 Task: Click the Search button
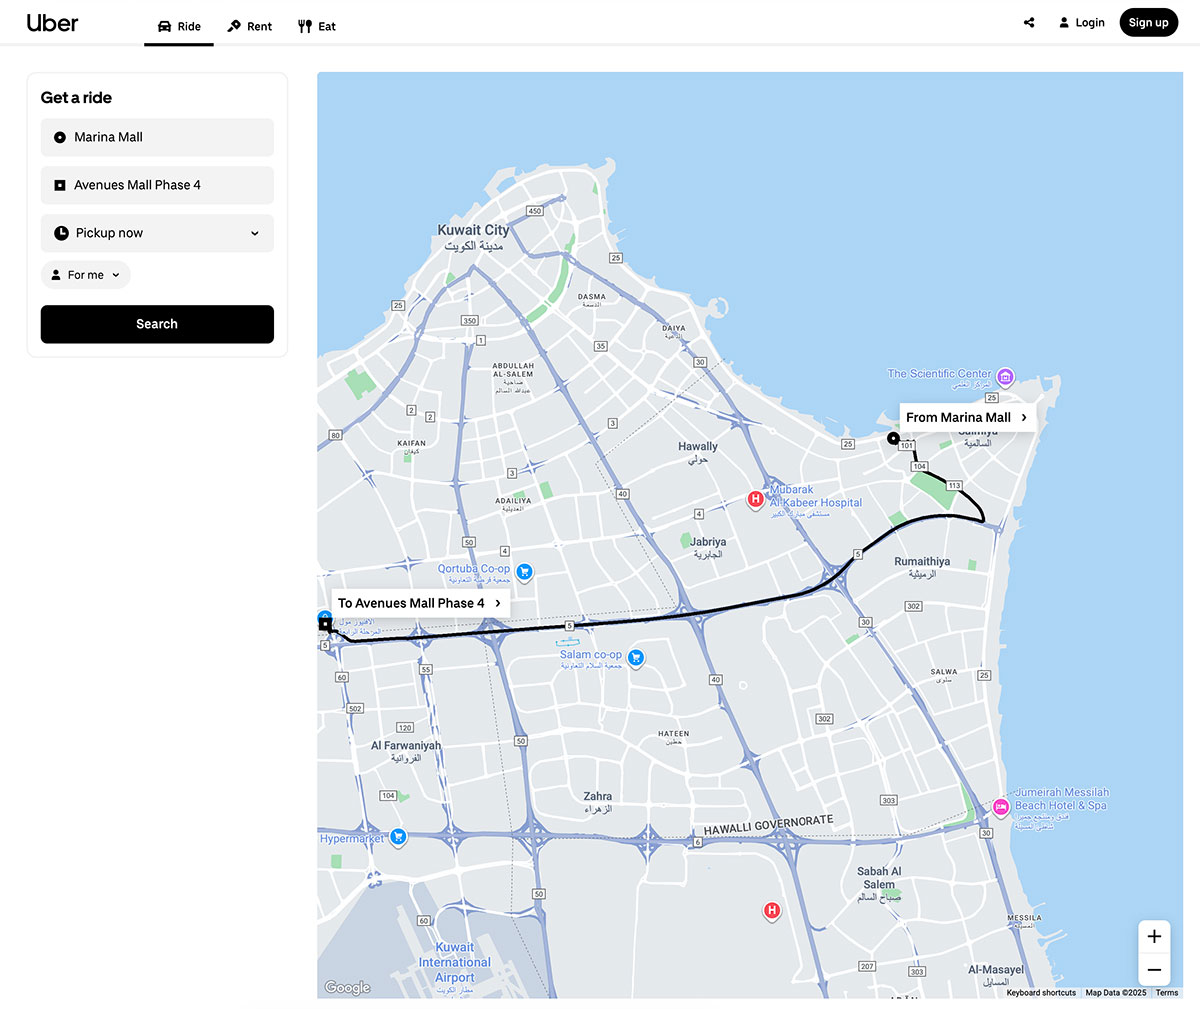(x=157, y=324)
